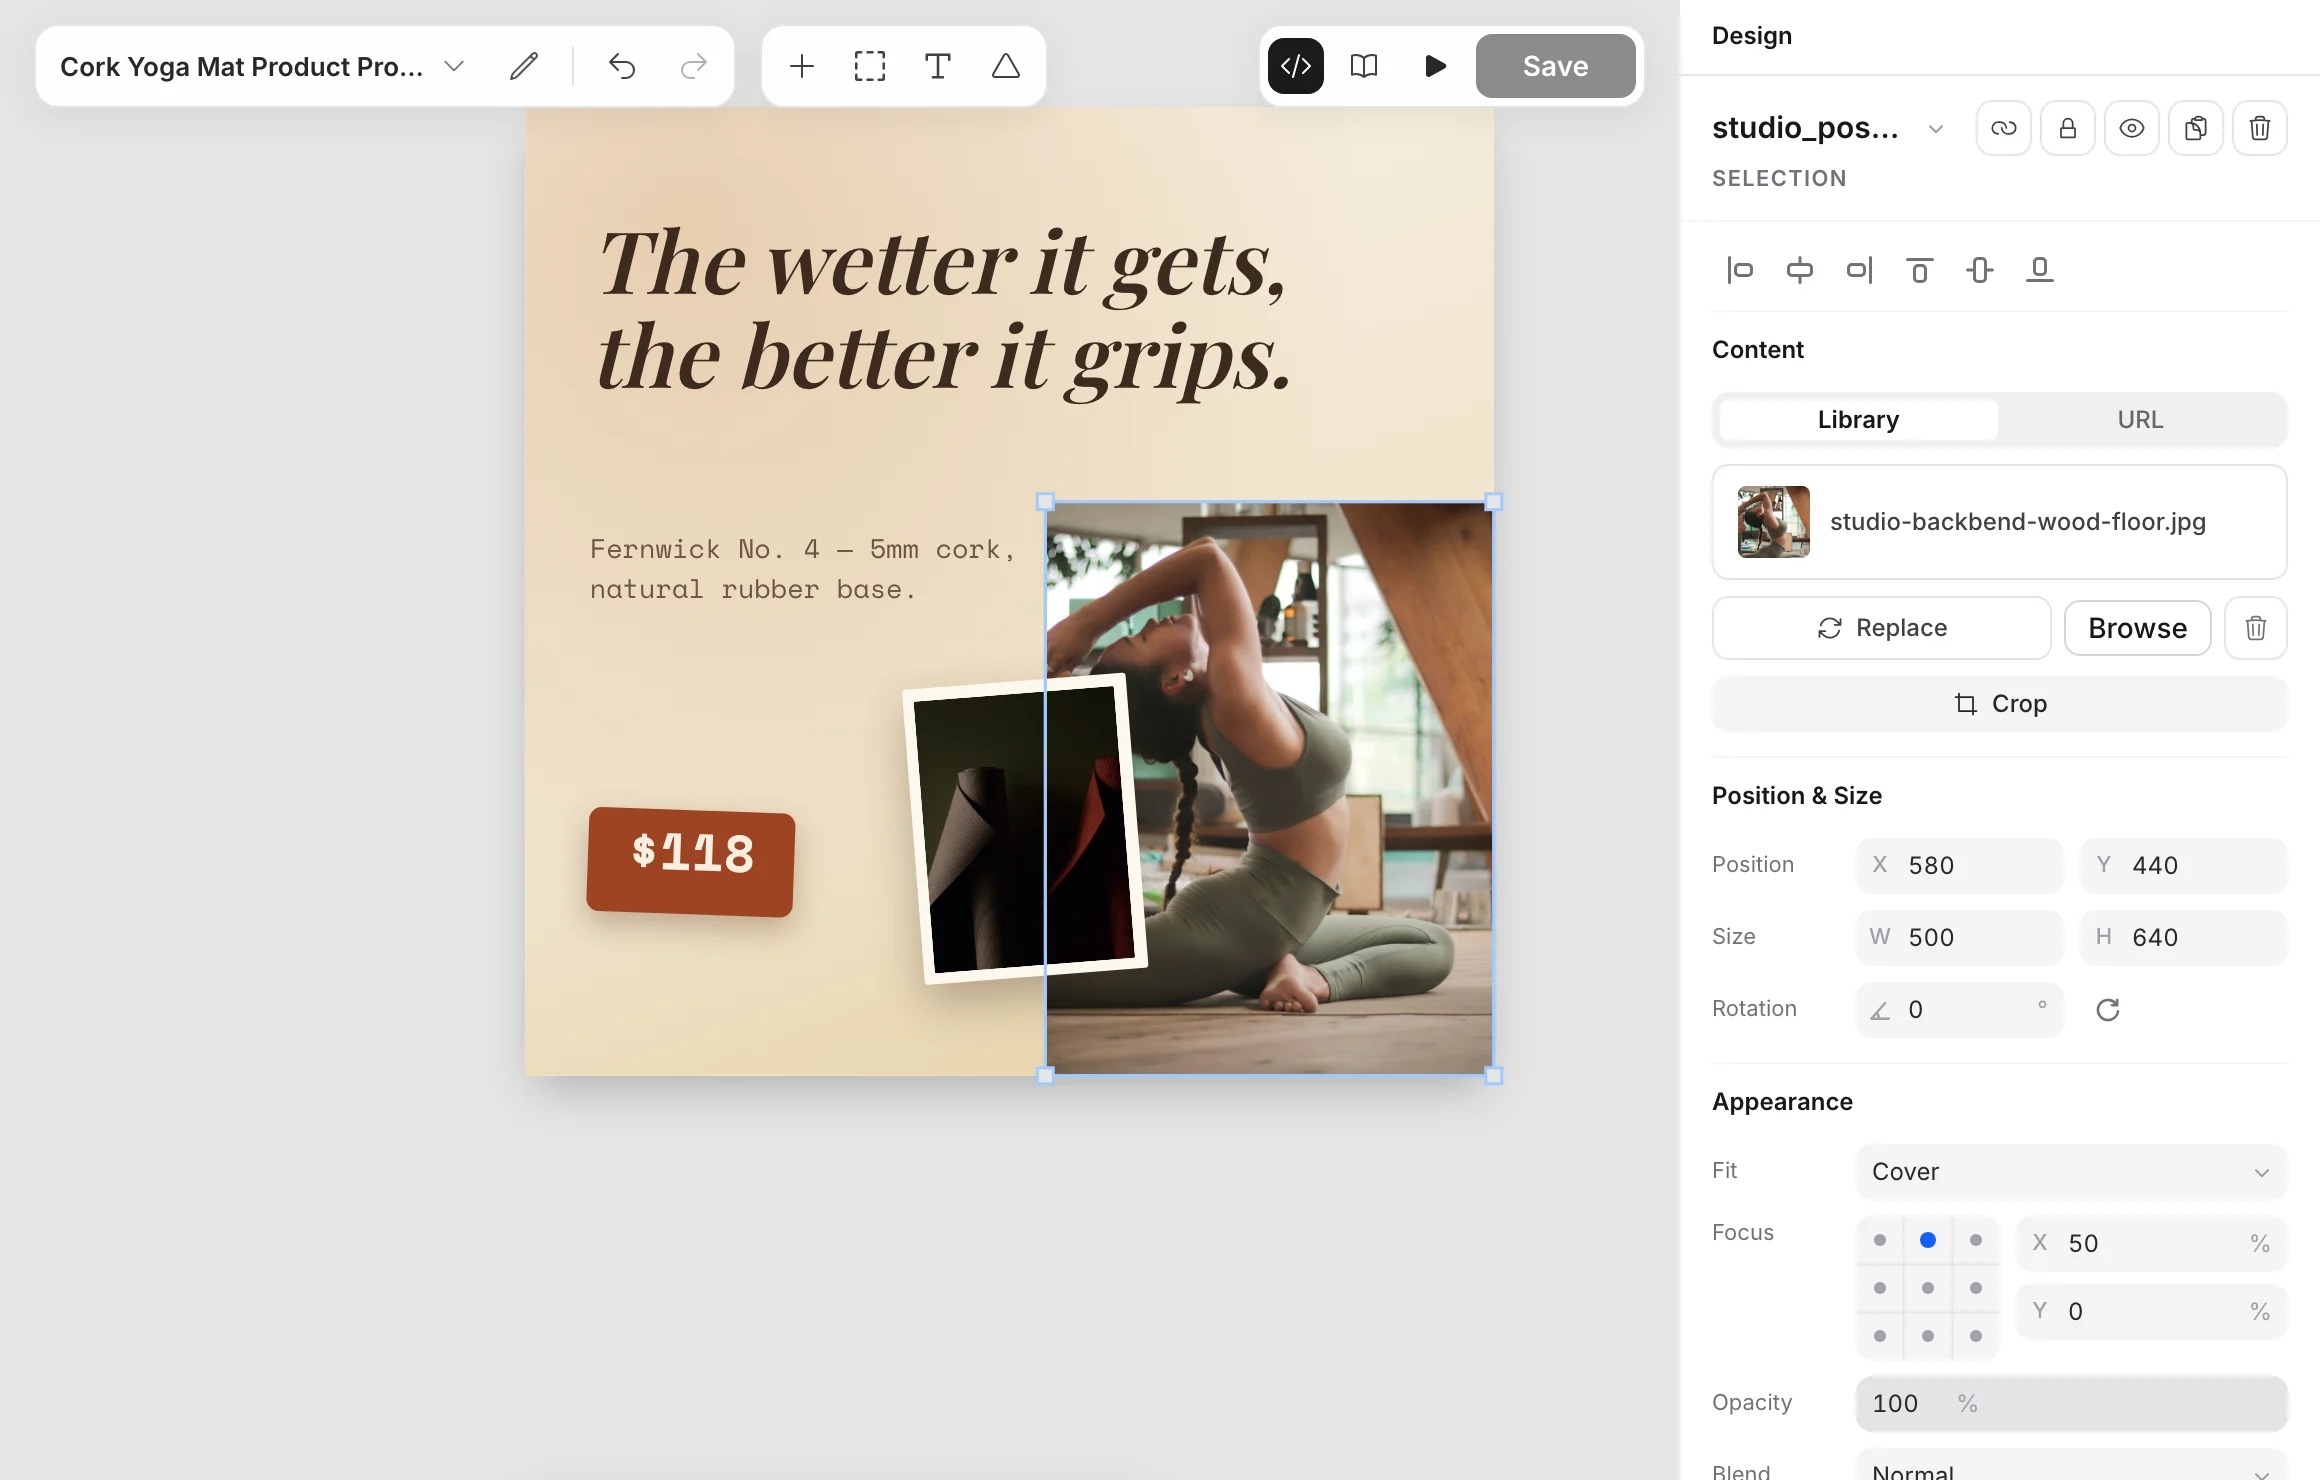2320x1480 pixels.
Task: Switch to the URL tab
Action: (2140, 420)
